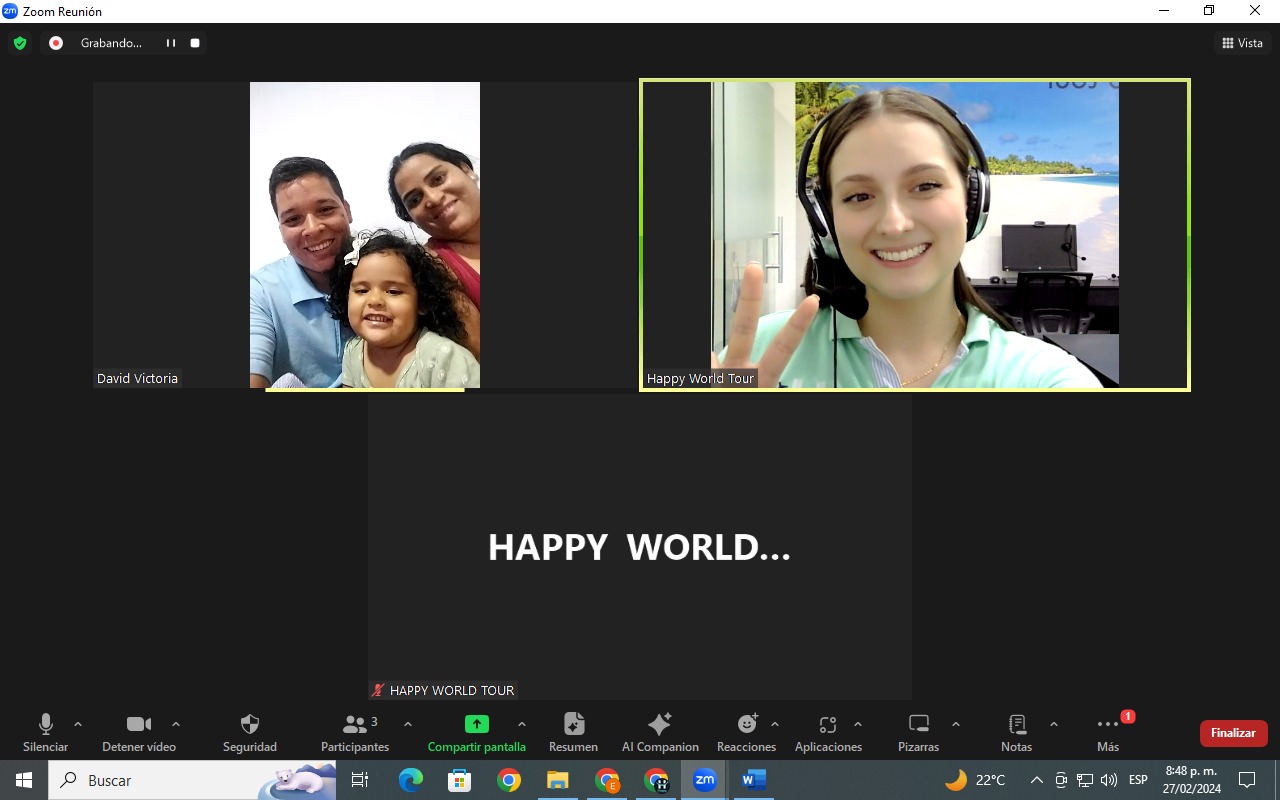1280x800 pixels.
Task: Click the Buscar taskbar search box
Action: point(192,780)
